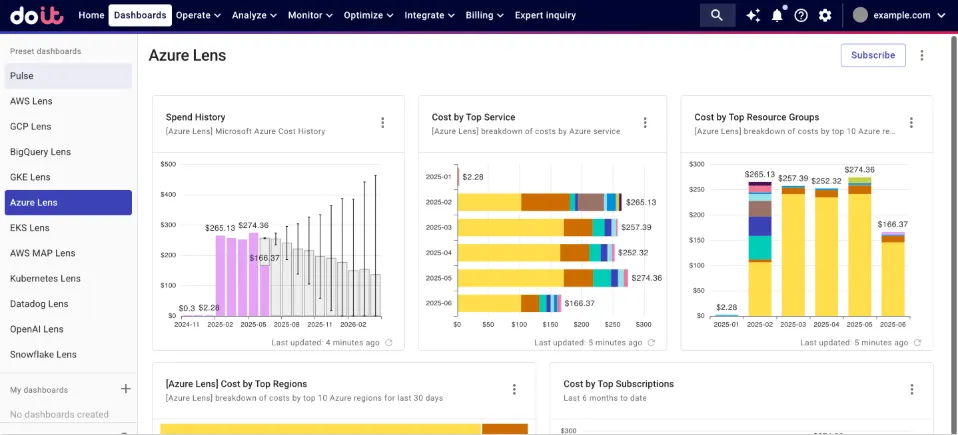Click the DoiT logo

(37, 15)
